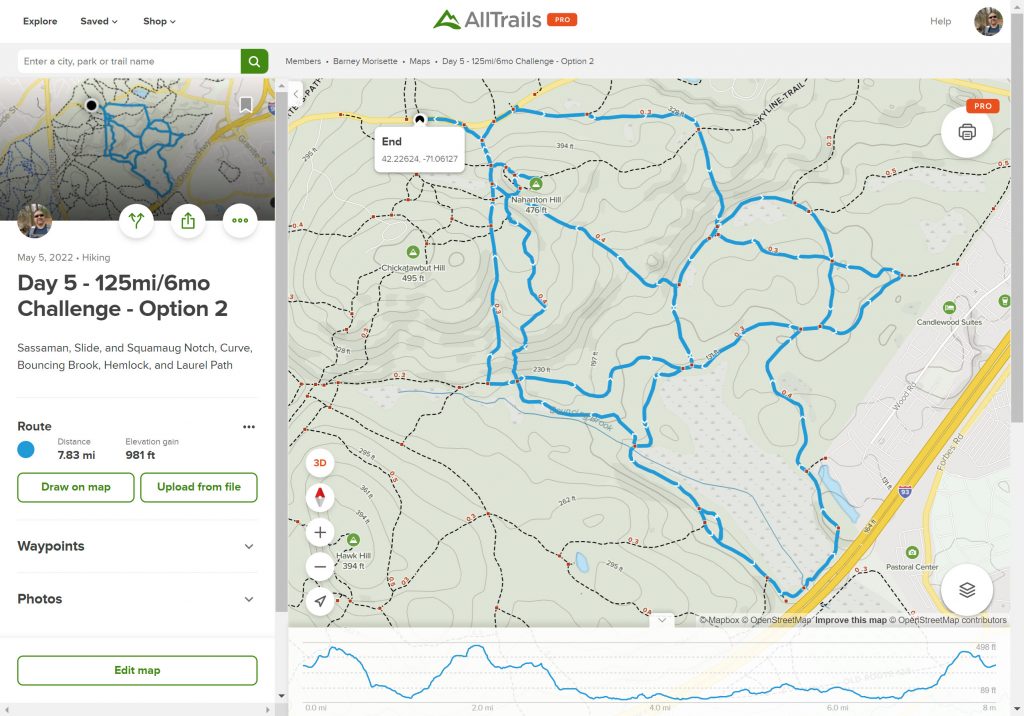Click the share icon below the map thumbnail
The height and width of the screenshot is (716, 1024).
(188, 221)
